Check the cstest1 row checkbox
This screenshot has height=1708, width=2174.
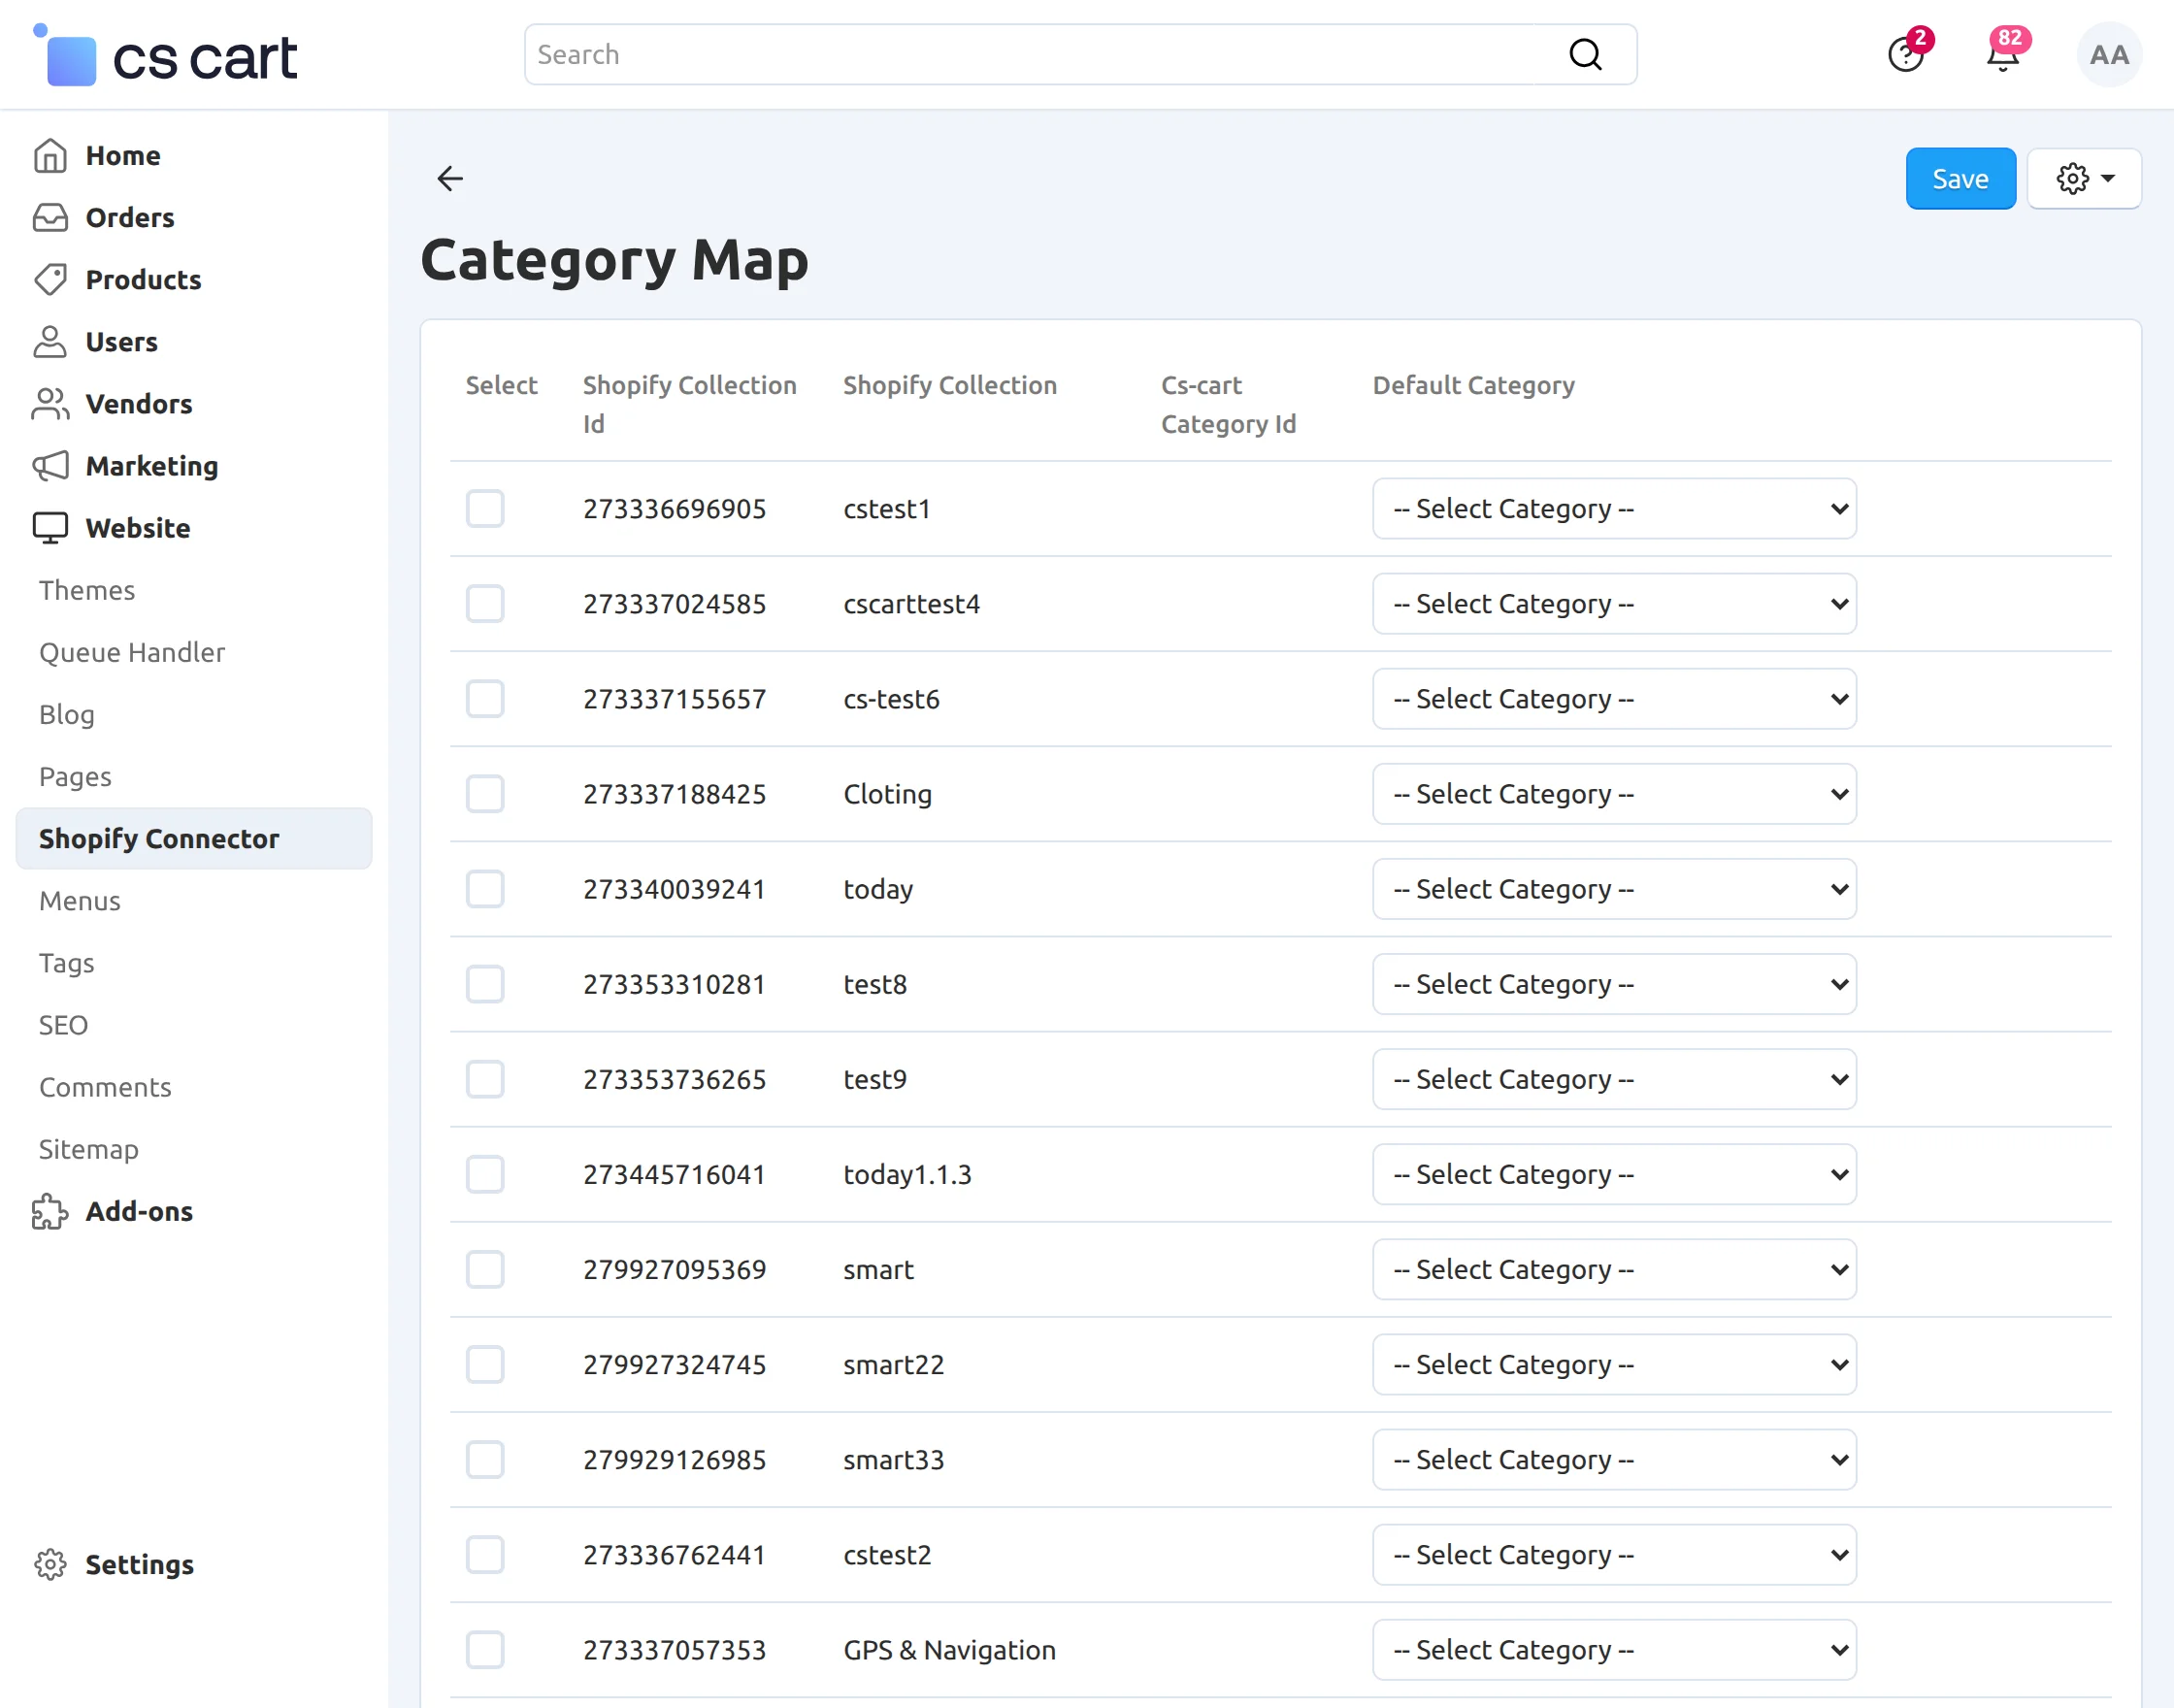click(485, 509)
